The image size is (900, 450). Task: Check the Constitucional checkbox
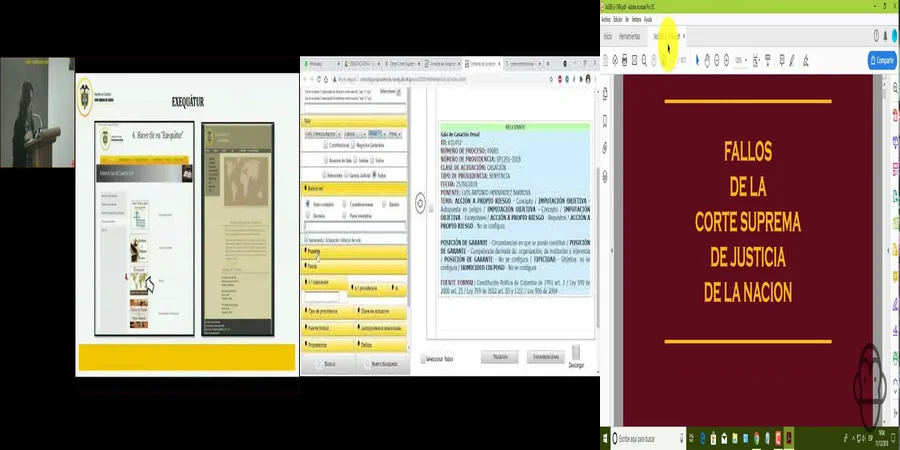pos(325,145)
